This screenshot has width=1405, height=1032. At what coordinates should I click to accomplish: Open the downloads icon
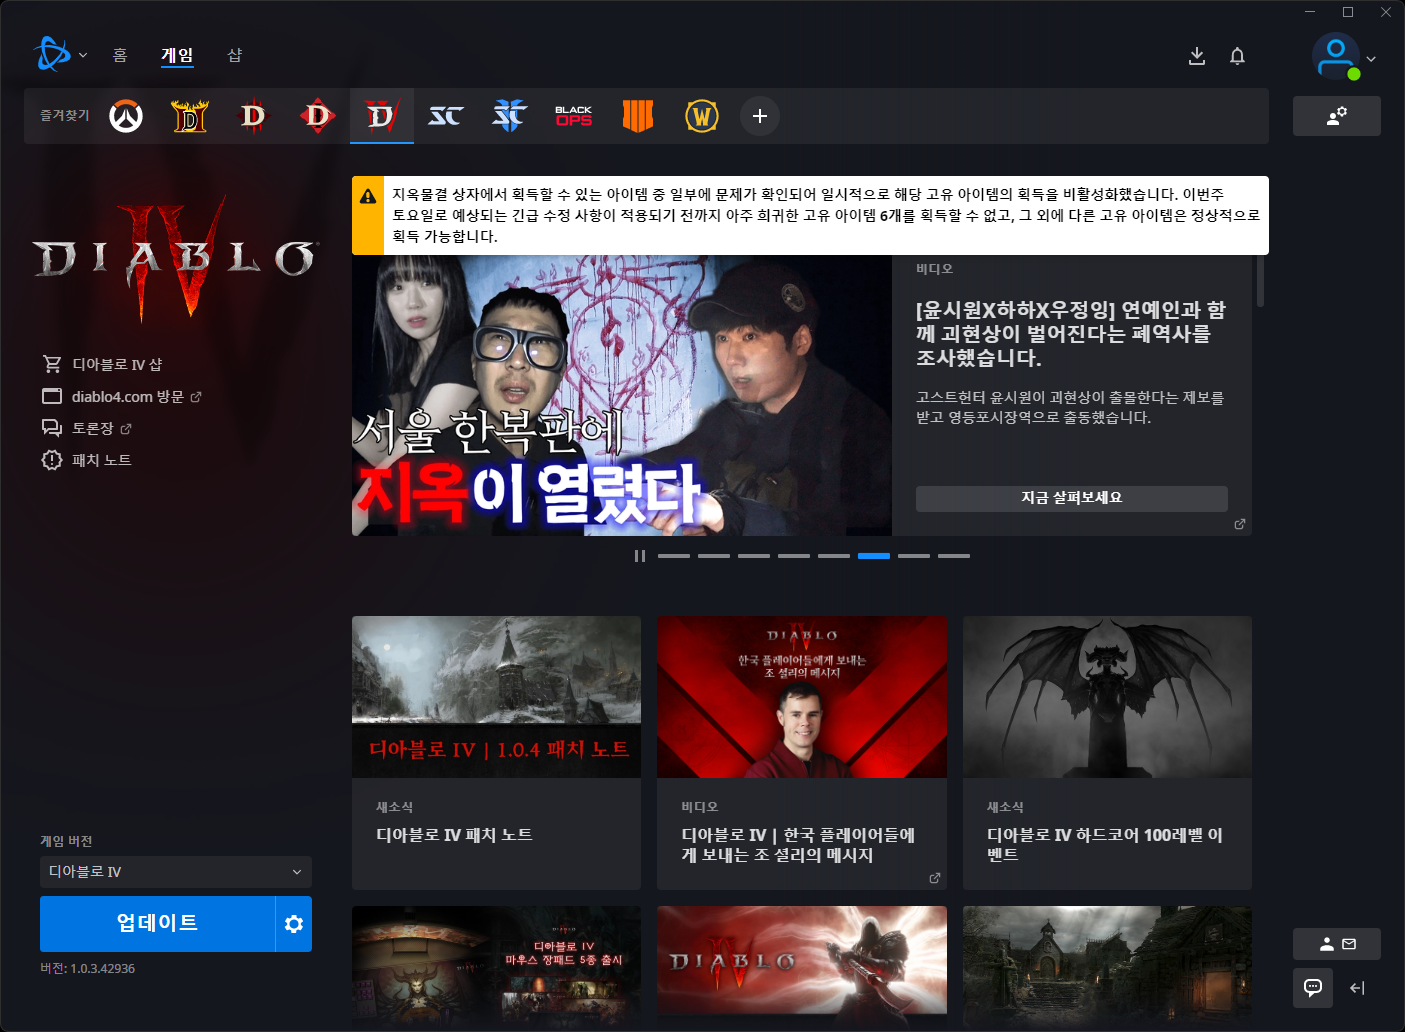[x=1197, y=56]
